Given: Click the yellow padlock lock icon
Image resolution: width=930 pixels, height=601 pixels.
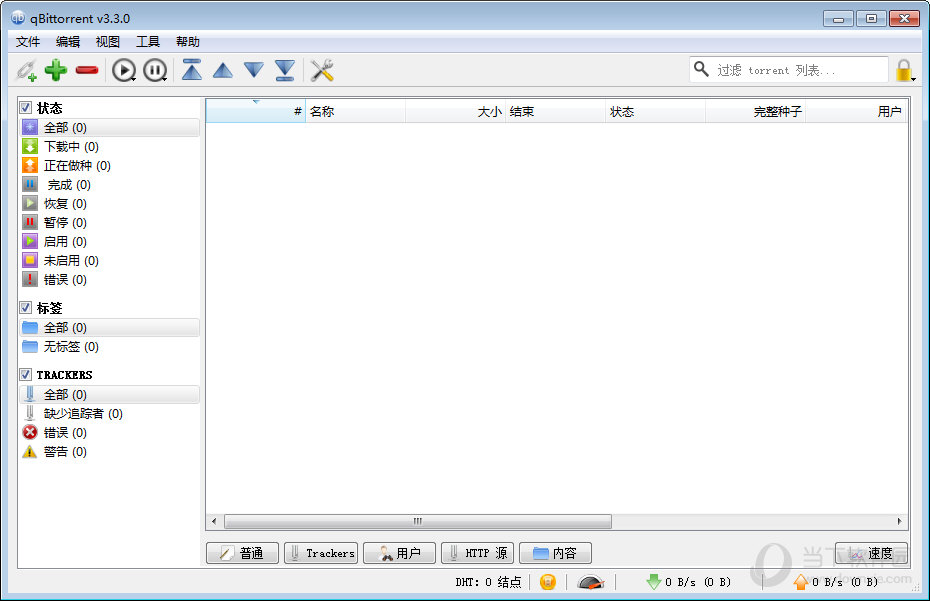Looking at the screenshot, I should (x=904, y=70).
